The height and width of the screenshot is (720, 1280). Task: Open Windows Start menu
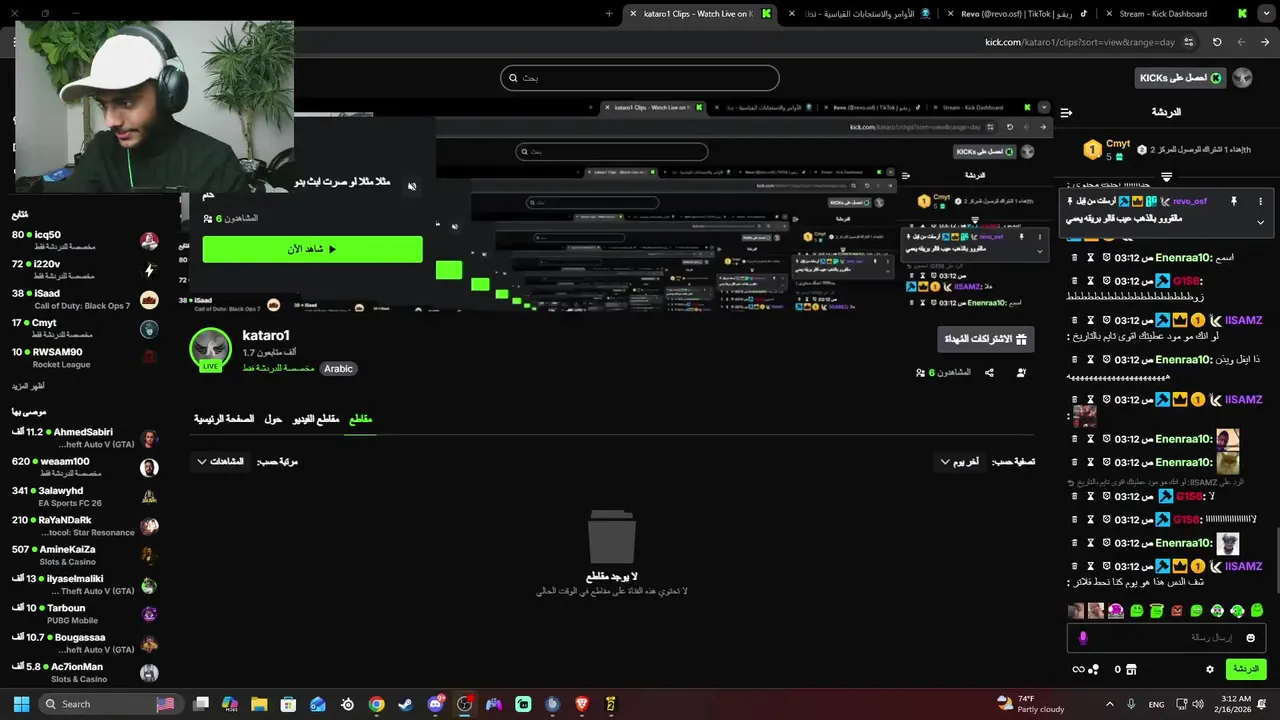[x=21, y=704]
